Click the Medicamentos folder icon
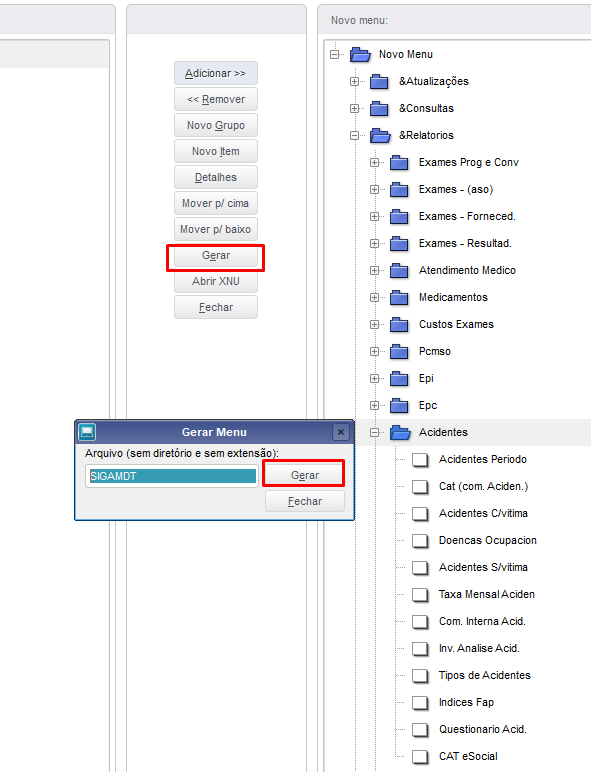The height and width of the screenshot is (772, 591). coord(399,297)
